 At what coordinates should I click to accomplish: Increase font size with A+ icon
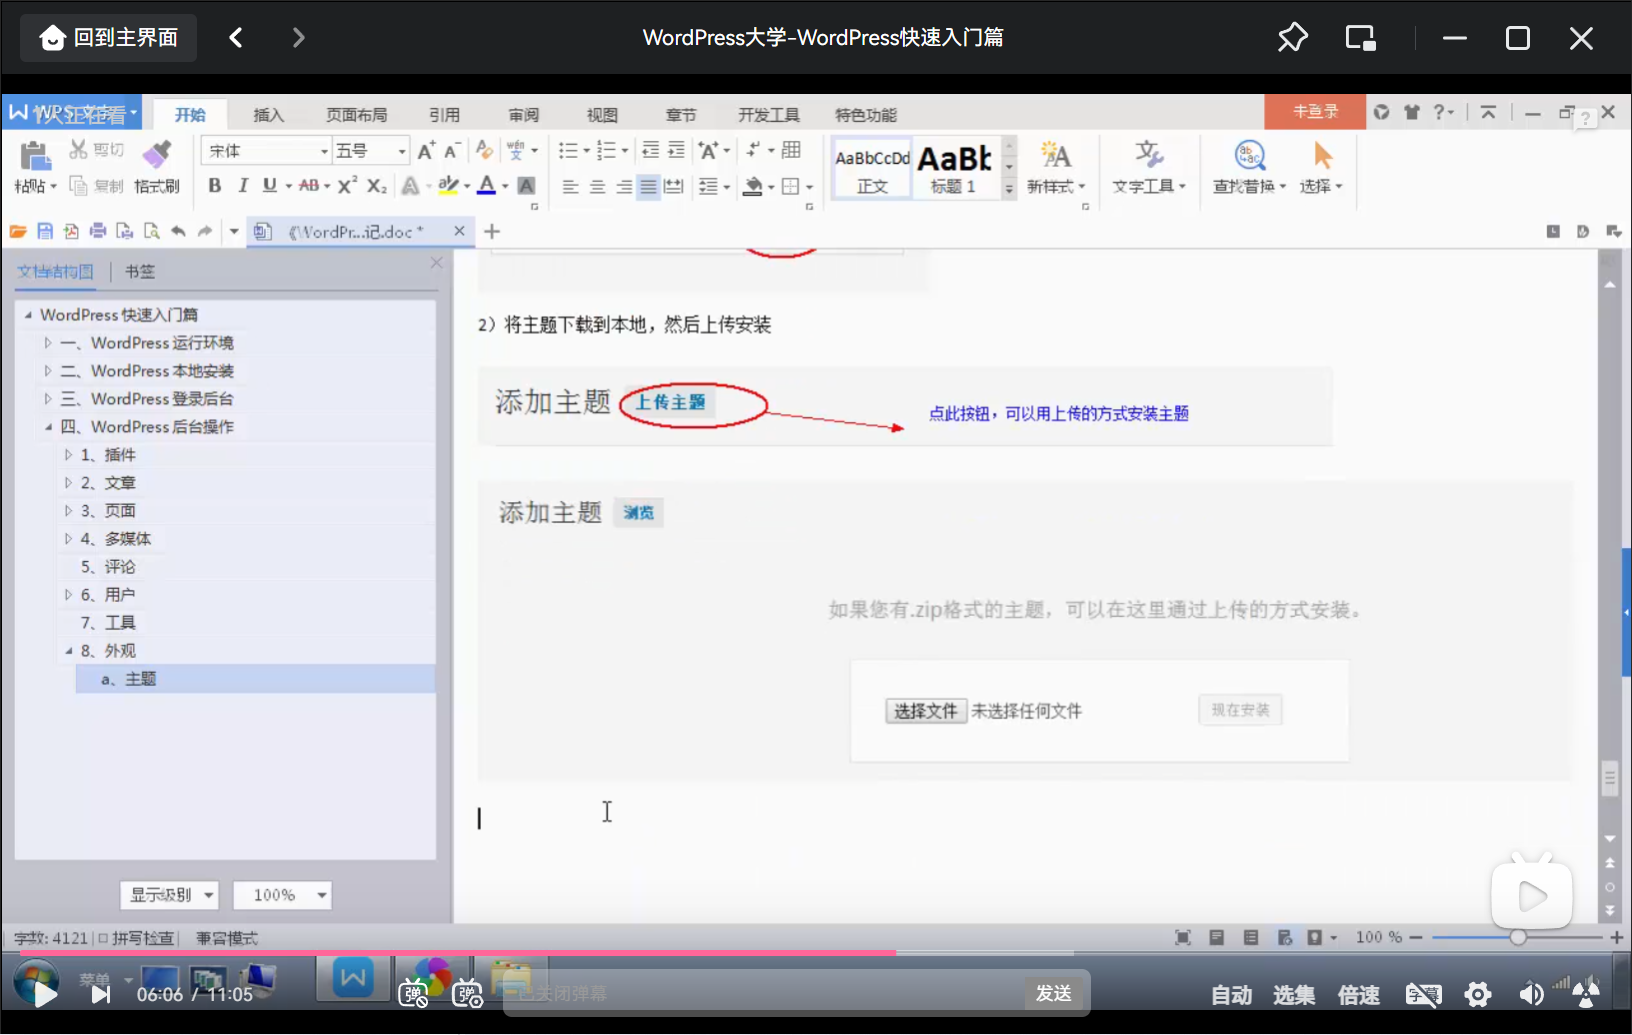tap(426, 150)
